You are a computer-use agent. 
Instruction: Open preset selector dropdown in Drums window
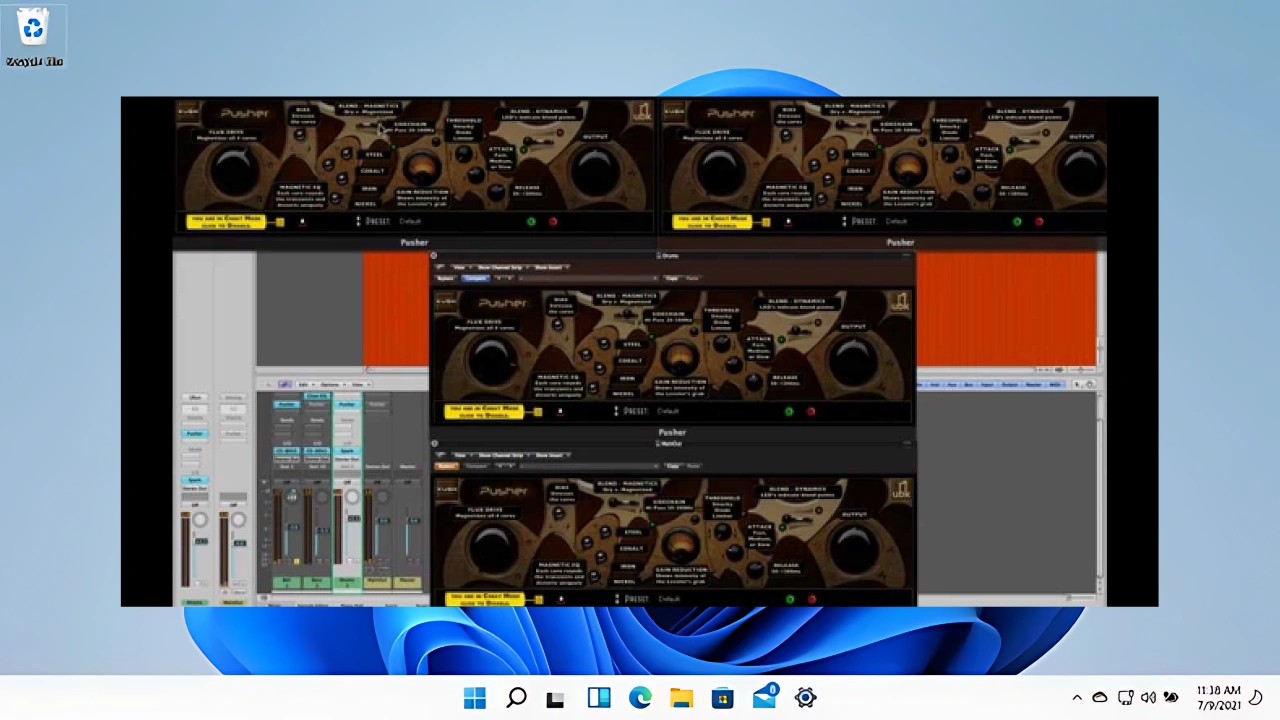tap(589, 278)
